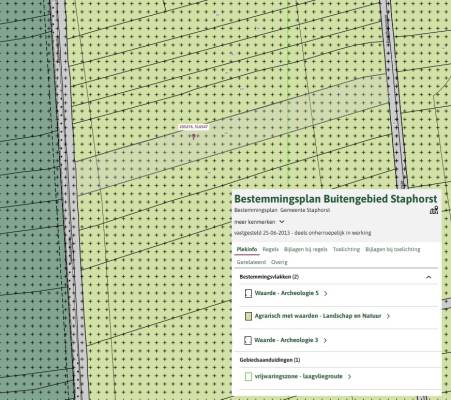
Task: Open the vrijwaringszone - laagvliegroute link
Action: tap(298, 376)
